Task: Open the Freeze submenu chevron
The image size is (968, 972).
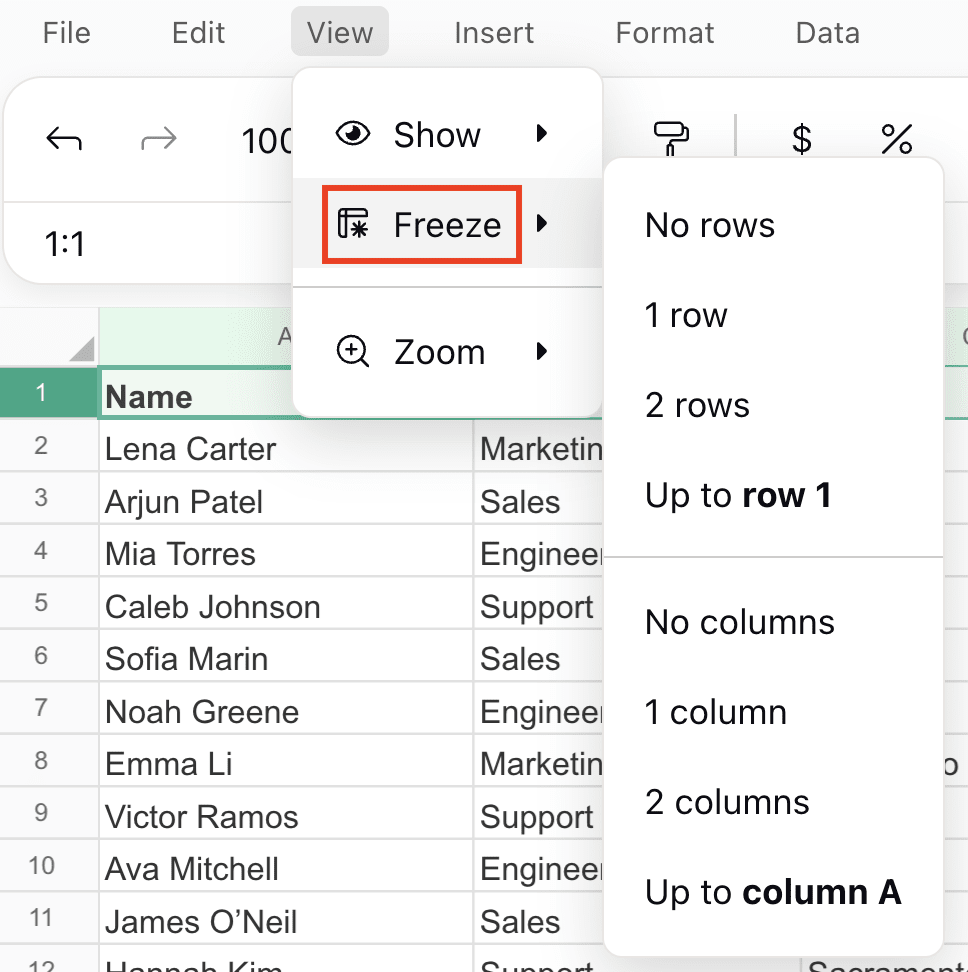Action: (x=543, y=224)
